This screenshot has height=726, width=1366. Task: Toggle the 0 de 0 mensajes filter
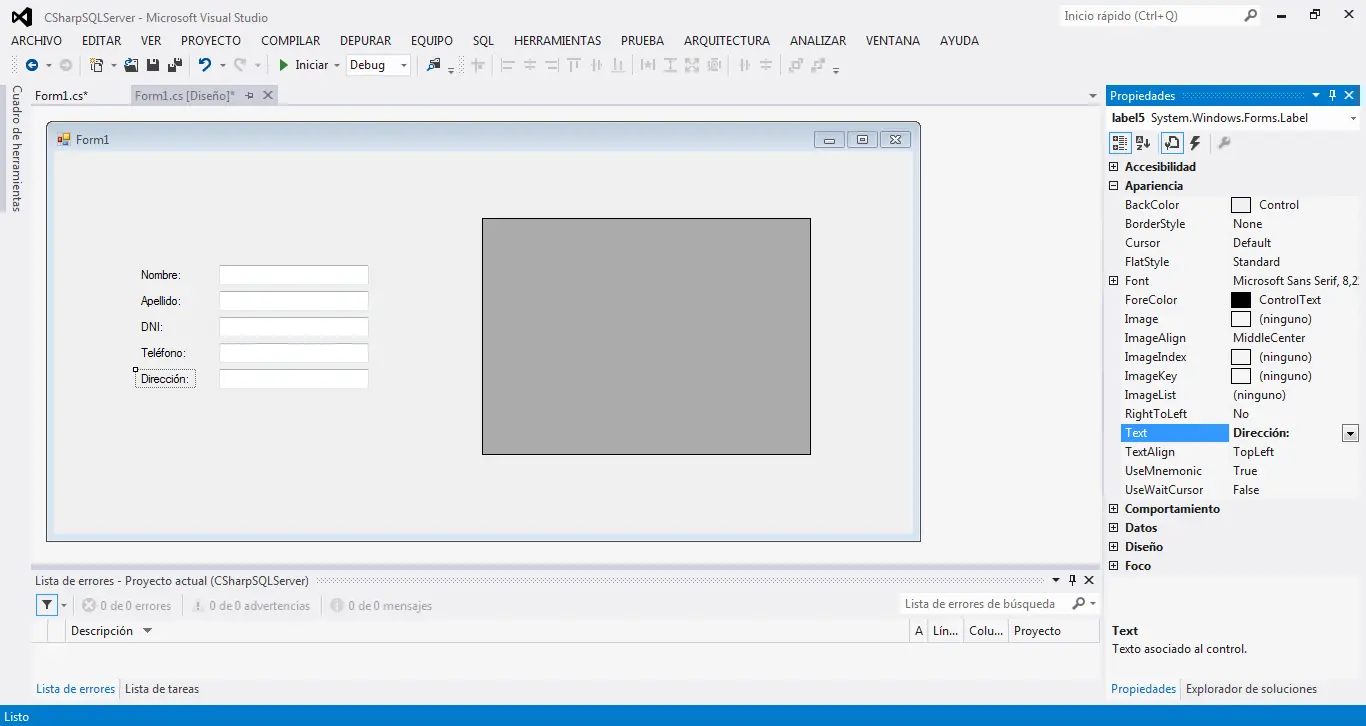point(381,605)
